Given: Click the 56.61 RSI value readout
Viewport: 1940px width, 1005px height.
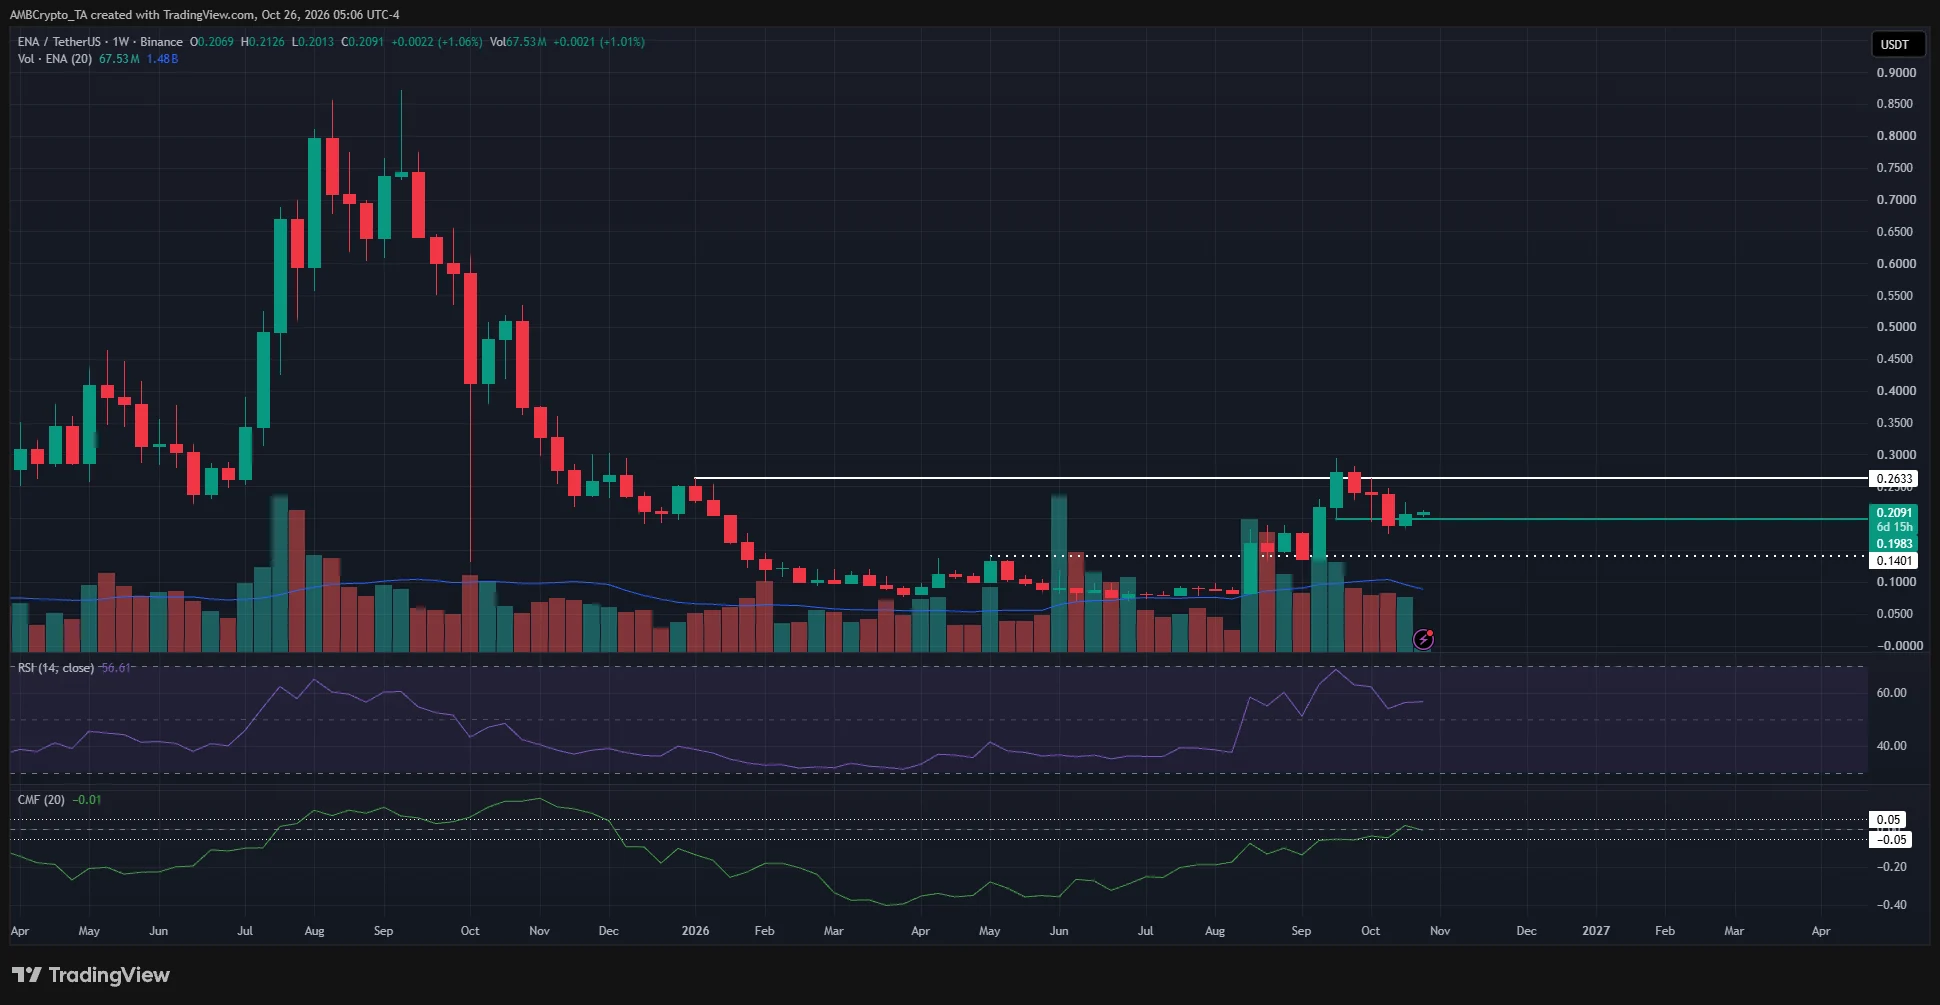Looking at the screenshot, I should pos(116,668).
